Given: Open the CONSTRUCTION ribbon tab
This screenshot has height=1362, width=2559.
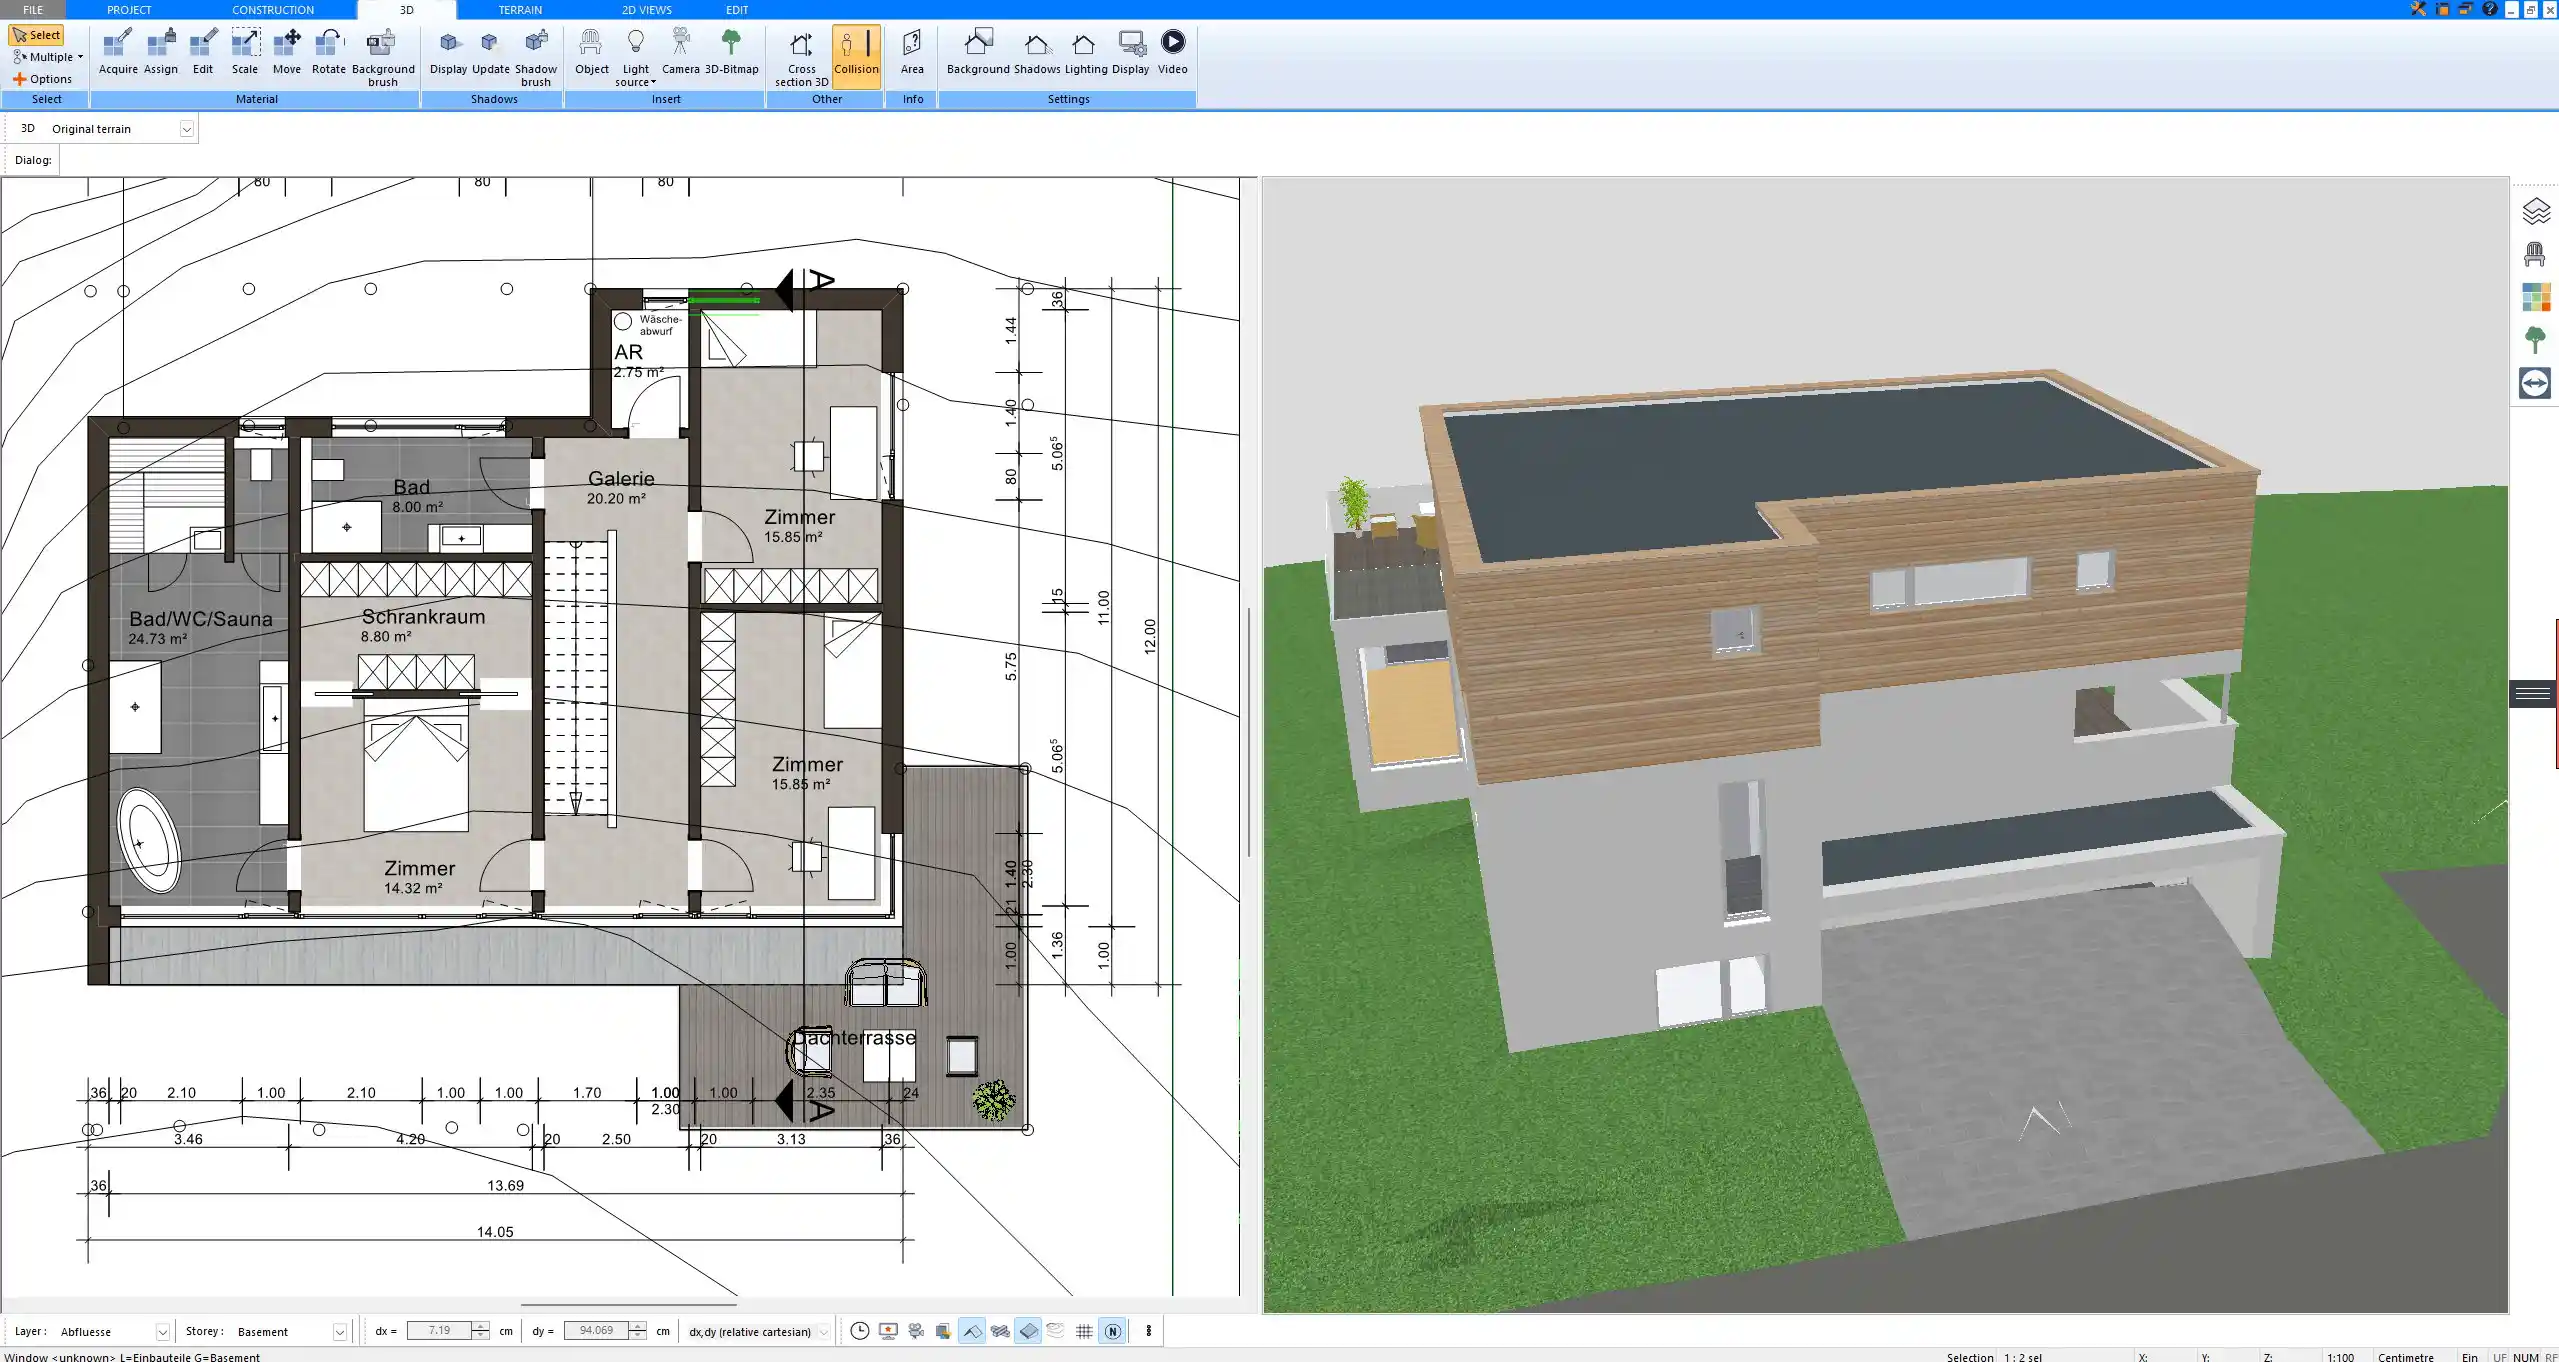Looking at the screenshot, I should point(272,10).
